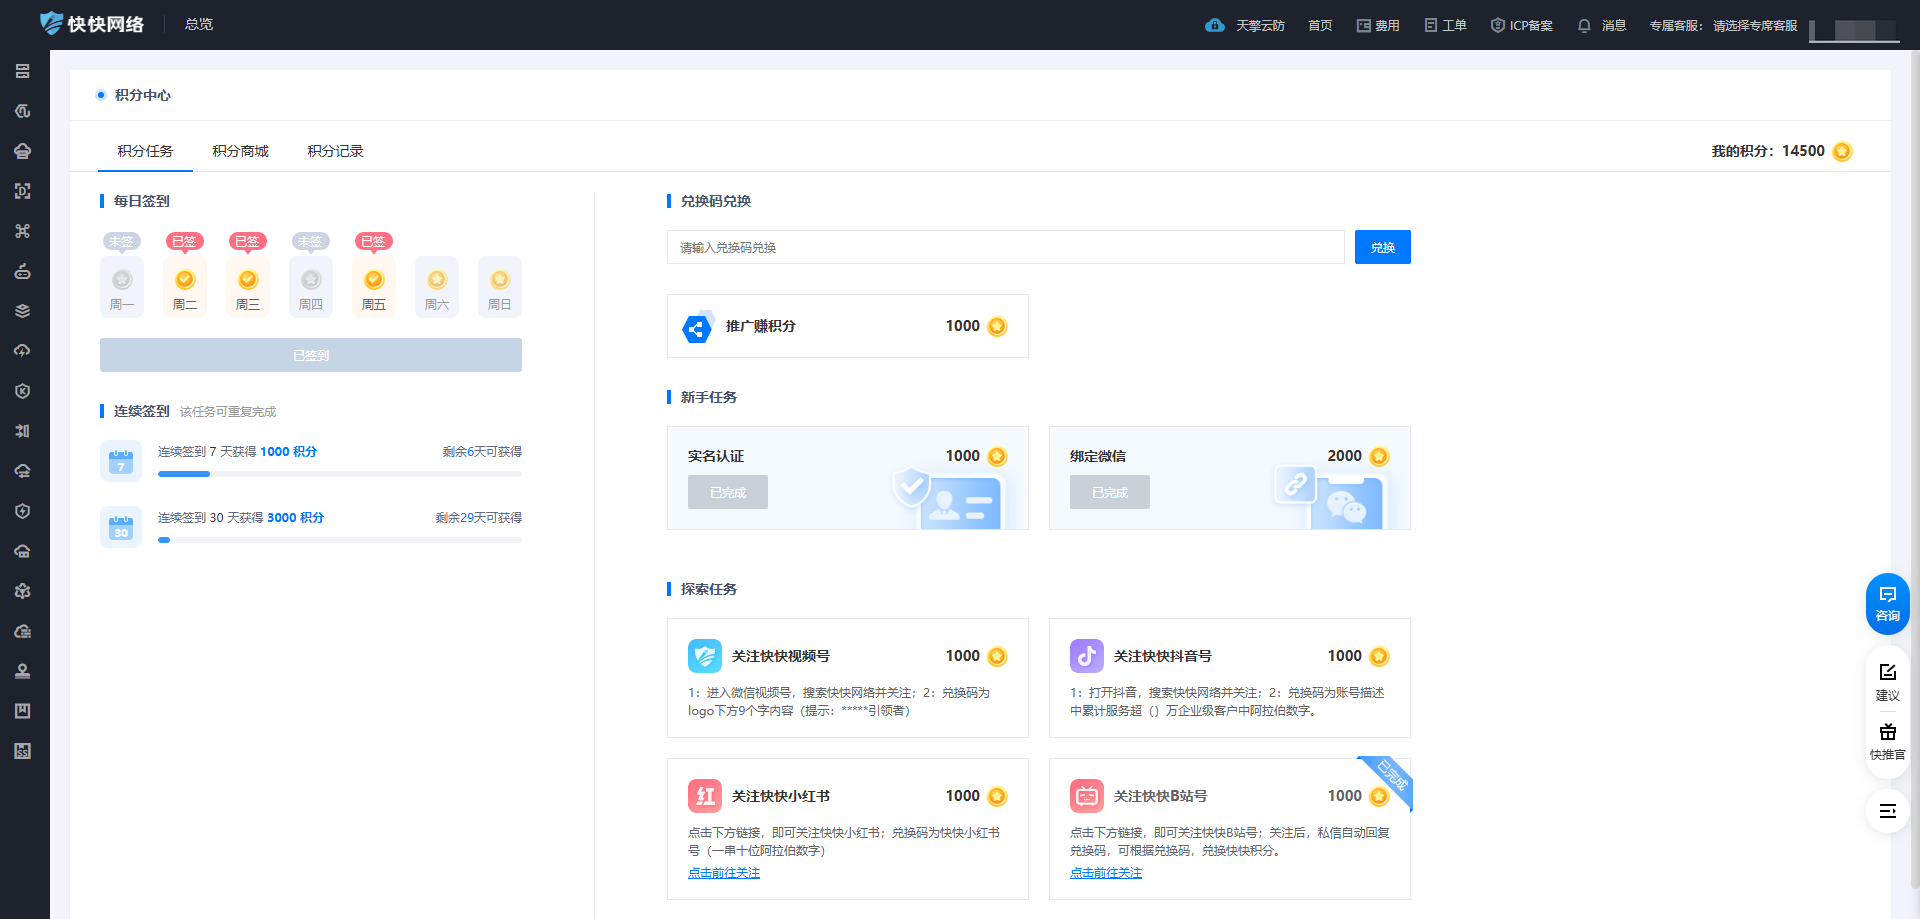Click the 关注快快小红书 red icon
The height and width of the screenshot is (919, 1920).
pyautogui.click(x=705, y=796)
